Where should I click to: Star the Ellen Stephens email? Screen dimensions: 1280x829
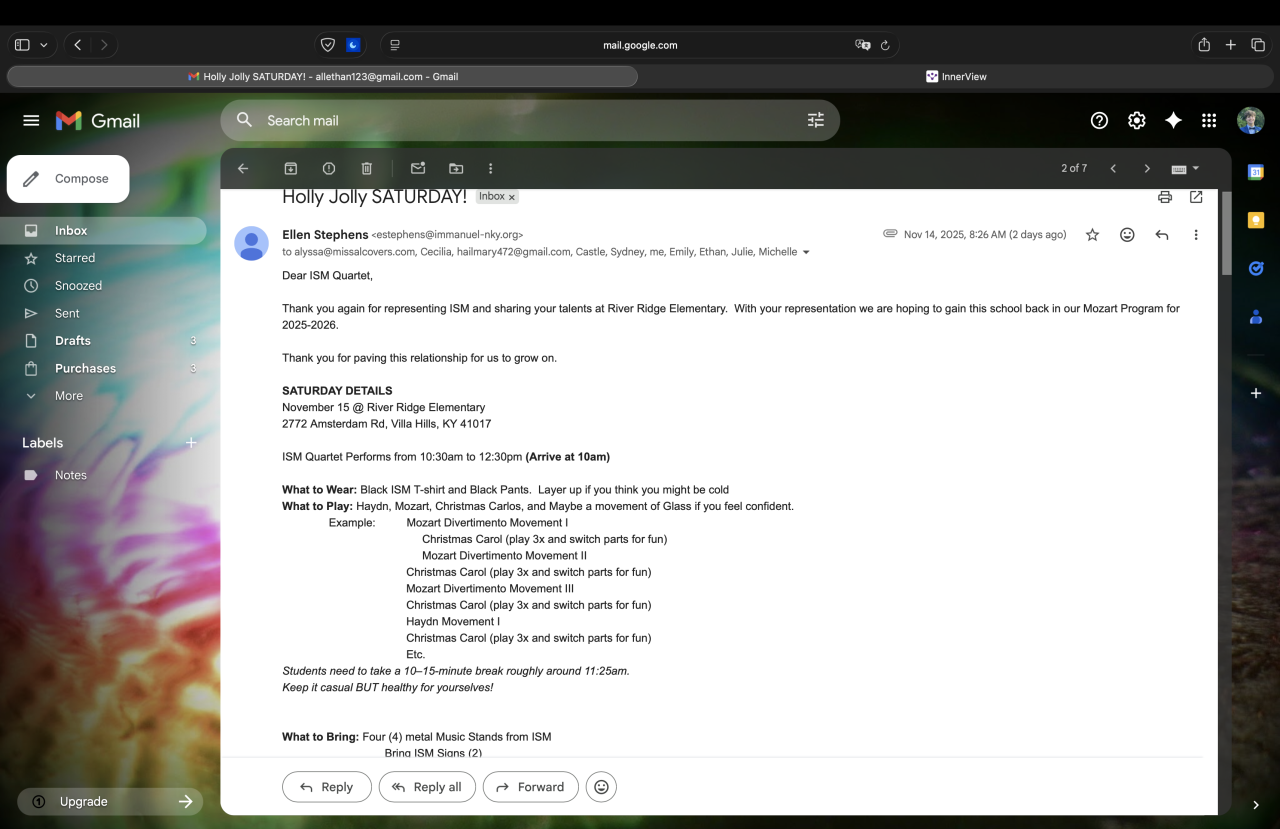point(1092,235)
